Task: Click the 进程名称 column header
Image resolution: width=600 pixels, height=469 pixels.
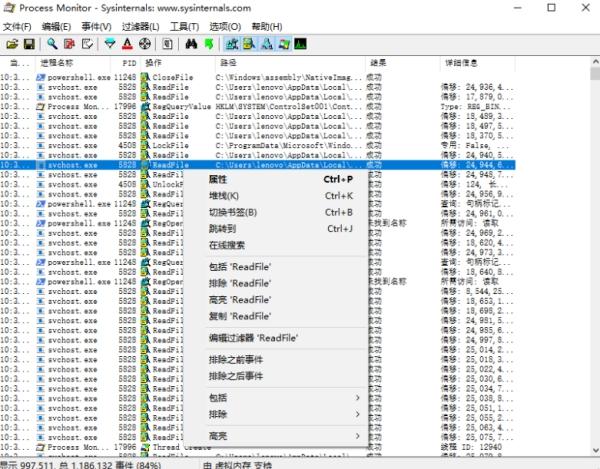Action: coord(73,63)
